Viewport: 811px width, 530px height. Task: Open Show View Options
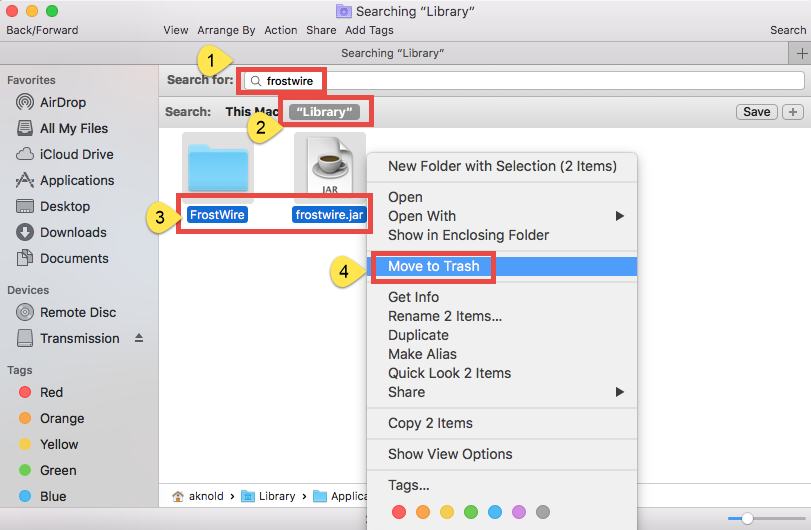tap(502, 454)
